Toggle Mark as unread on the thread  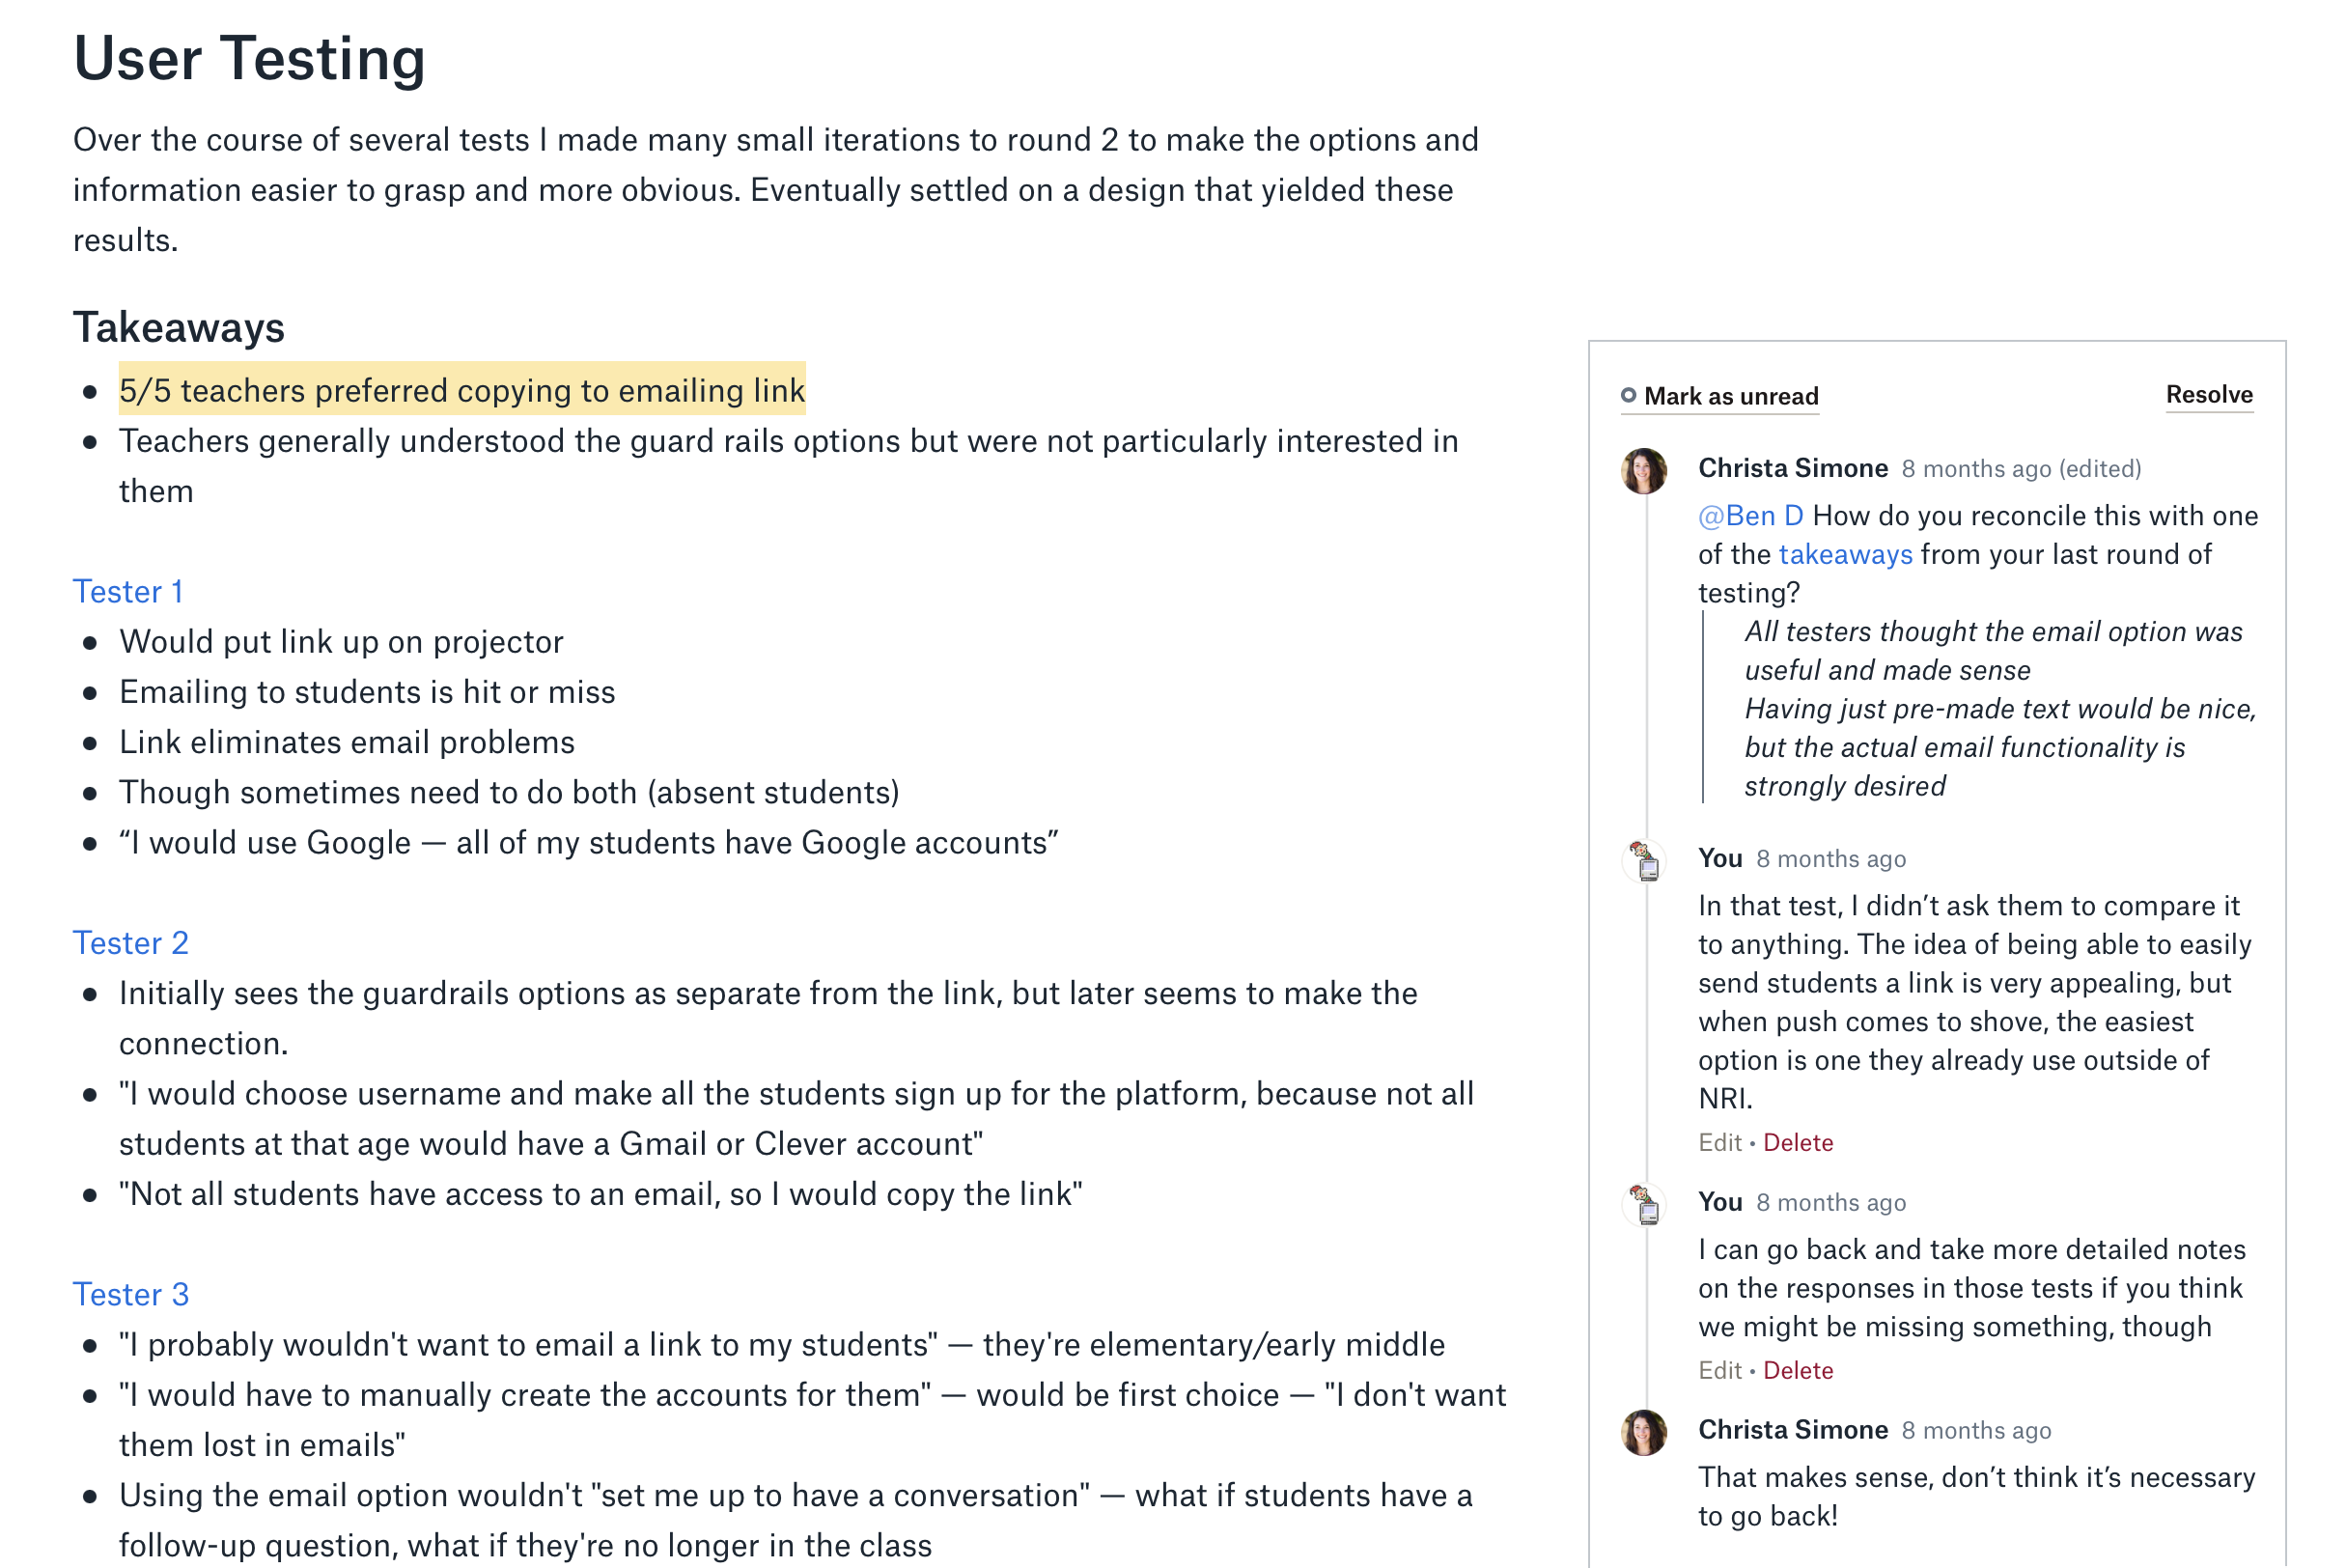click(1730, 397)
